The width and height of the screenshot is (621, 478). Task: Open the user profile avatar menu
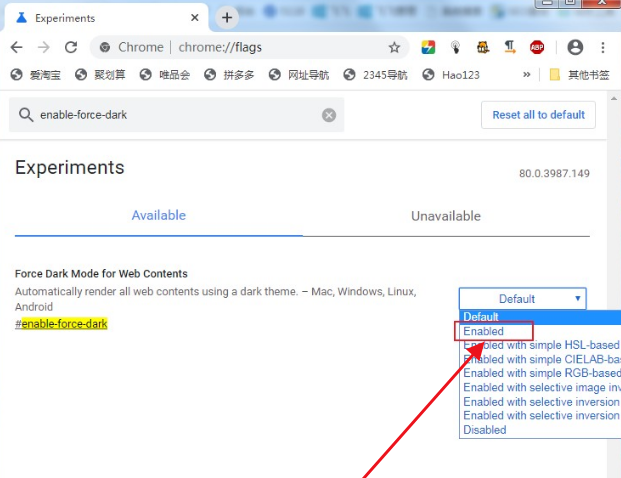click(x=575, y=48)
